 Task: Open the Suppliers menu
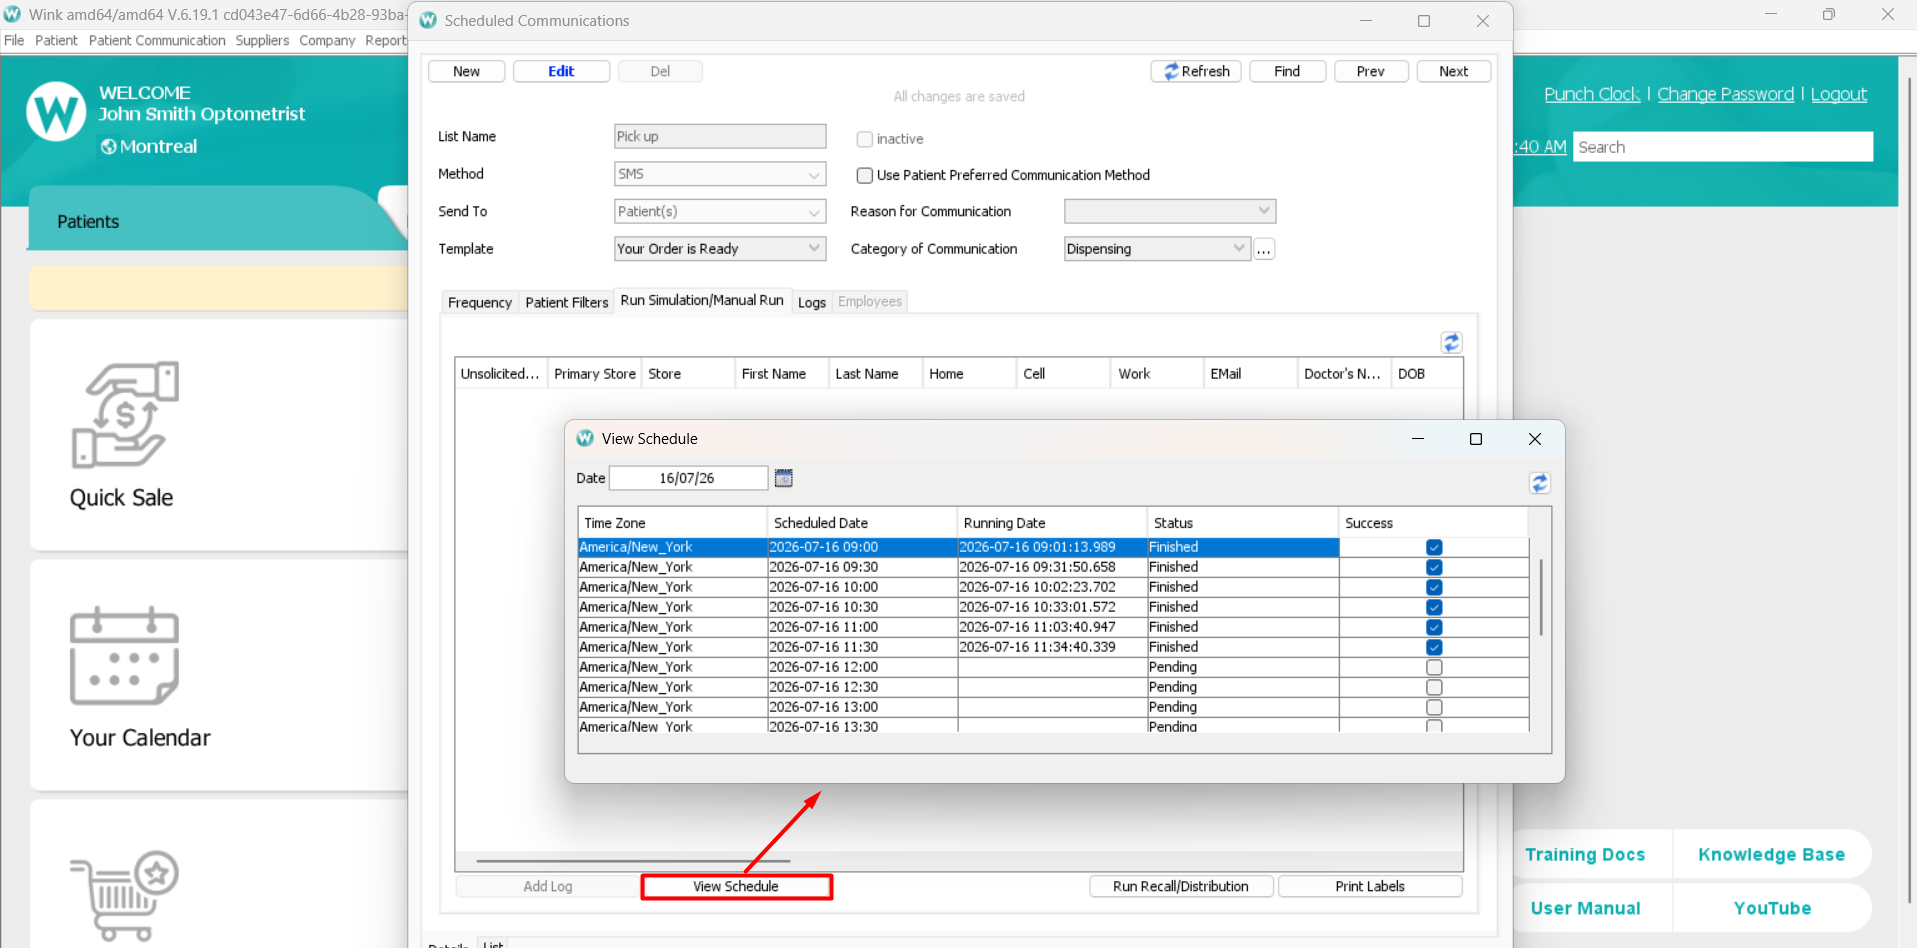pos(262,40)
